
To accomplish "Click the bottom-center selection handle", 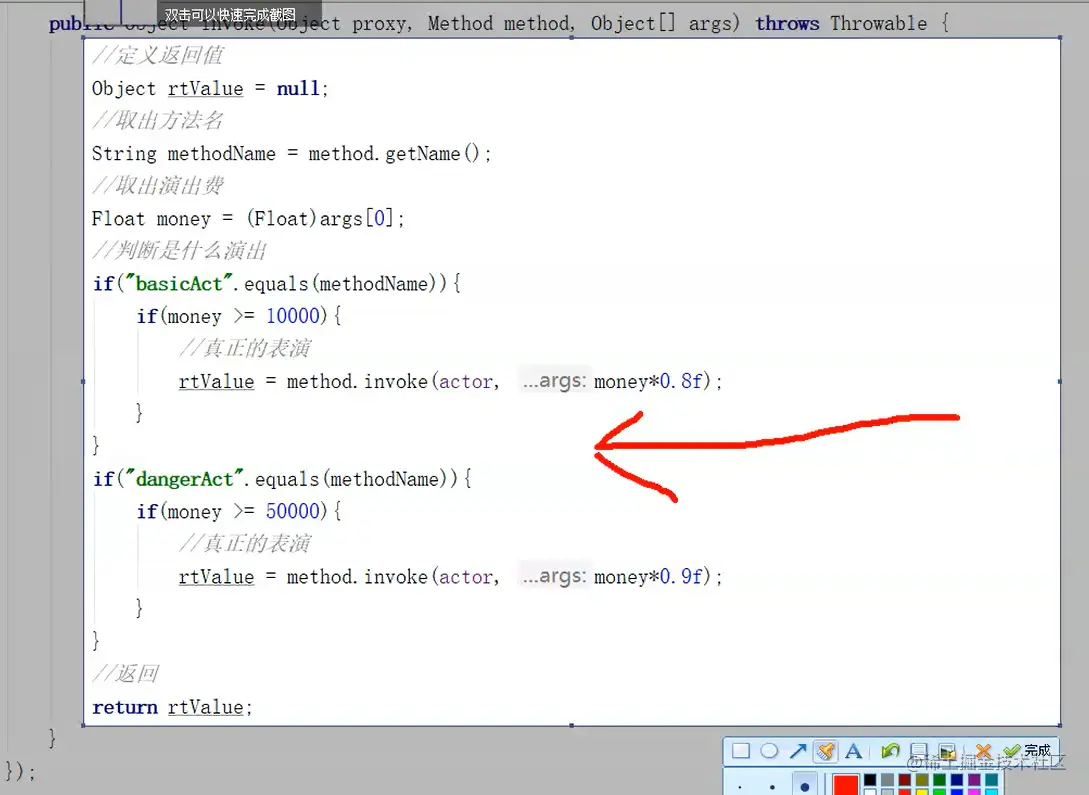I will click(571, 726).
